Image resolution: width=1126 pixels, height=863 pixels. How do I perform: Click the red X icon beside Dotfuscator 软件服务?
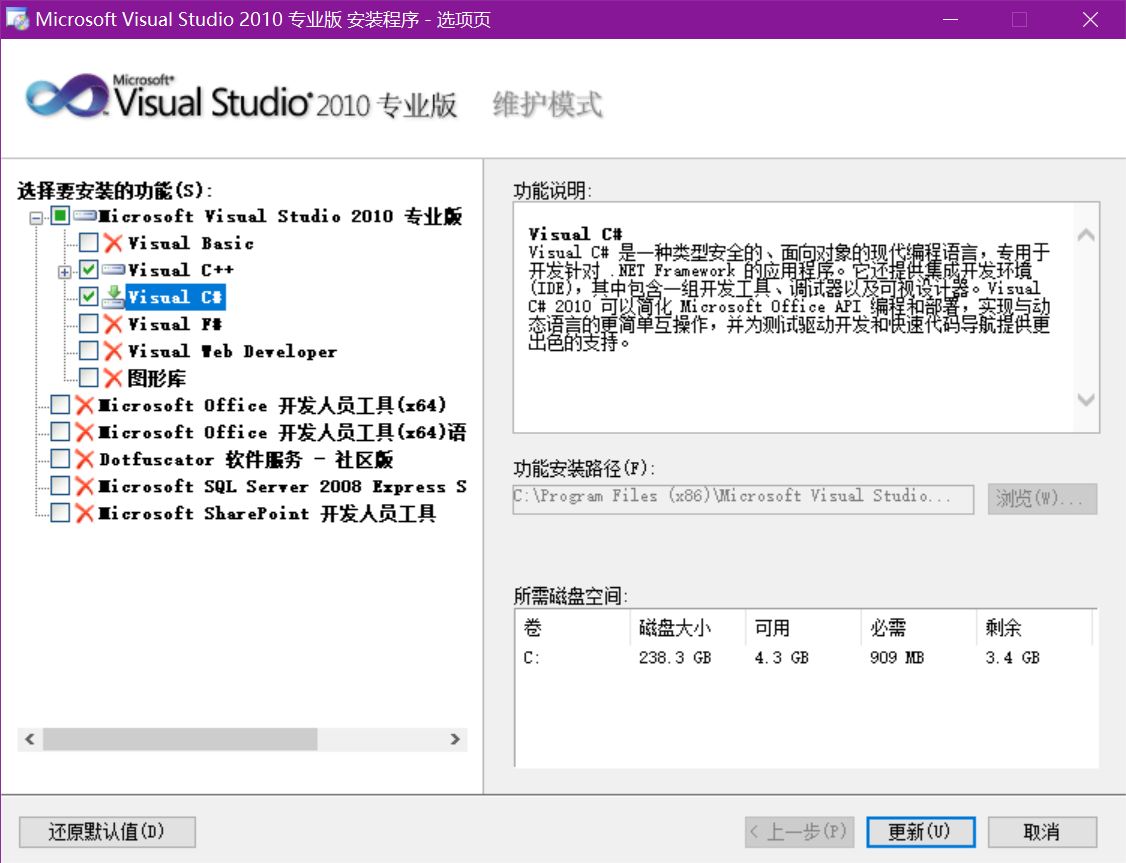pyautogui.click(x=85, y=459)
